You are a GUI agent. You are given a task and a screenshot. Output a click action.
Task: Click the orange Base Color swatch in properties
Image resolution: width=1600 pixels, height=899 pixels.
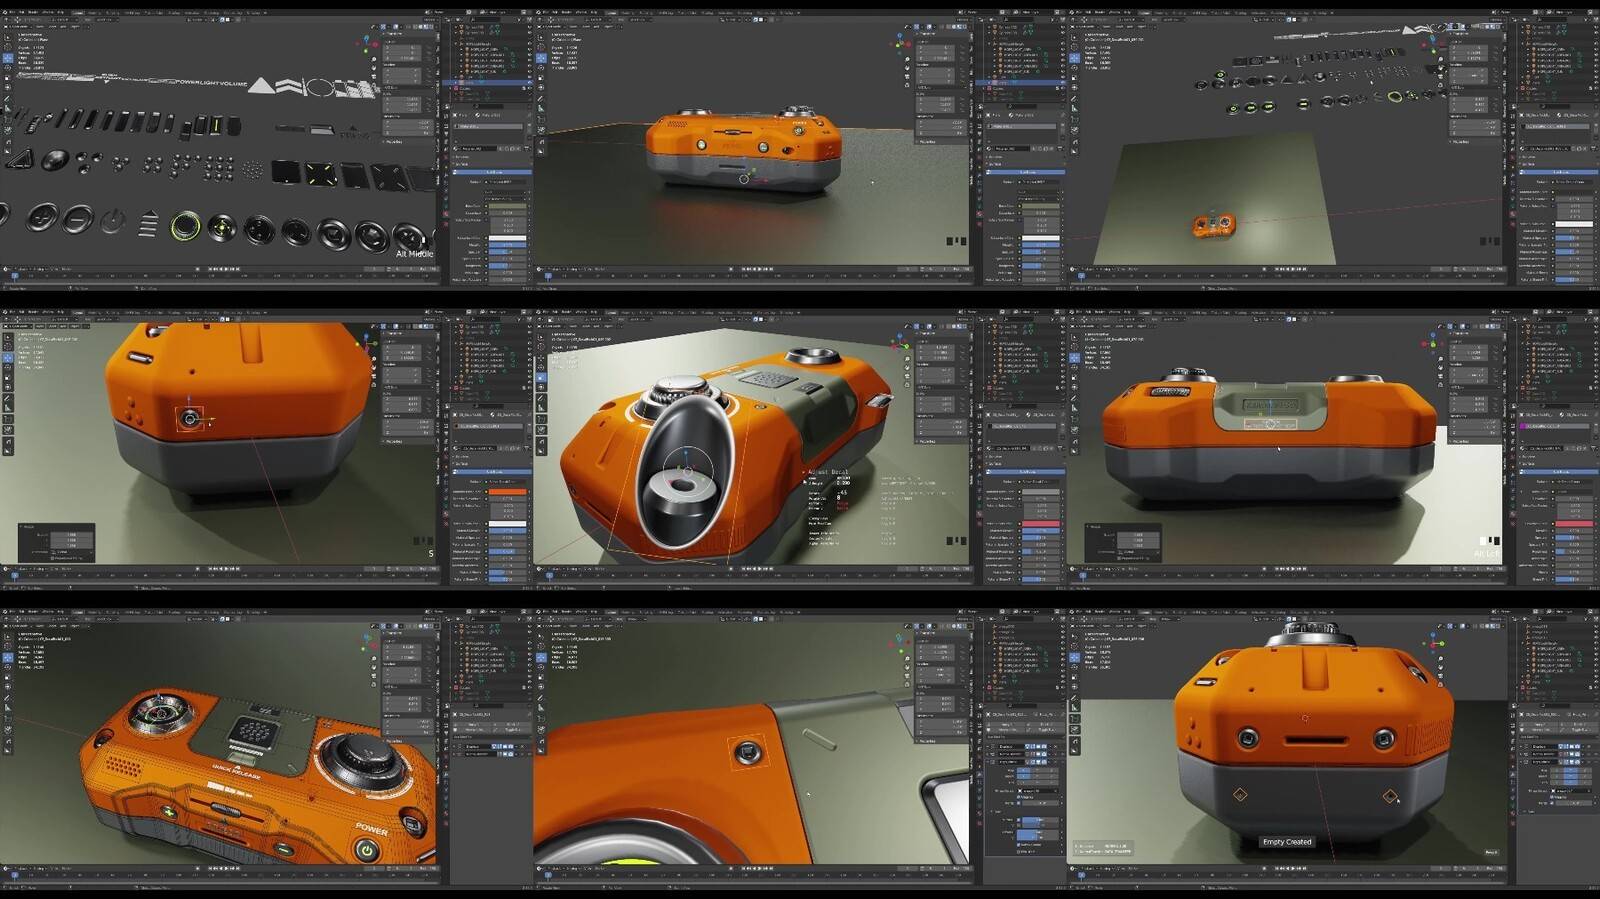click(507, 491)
